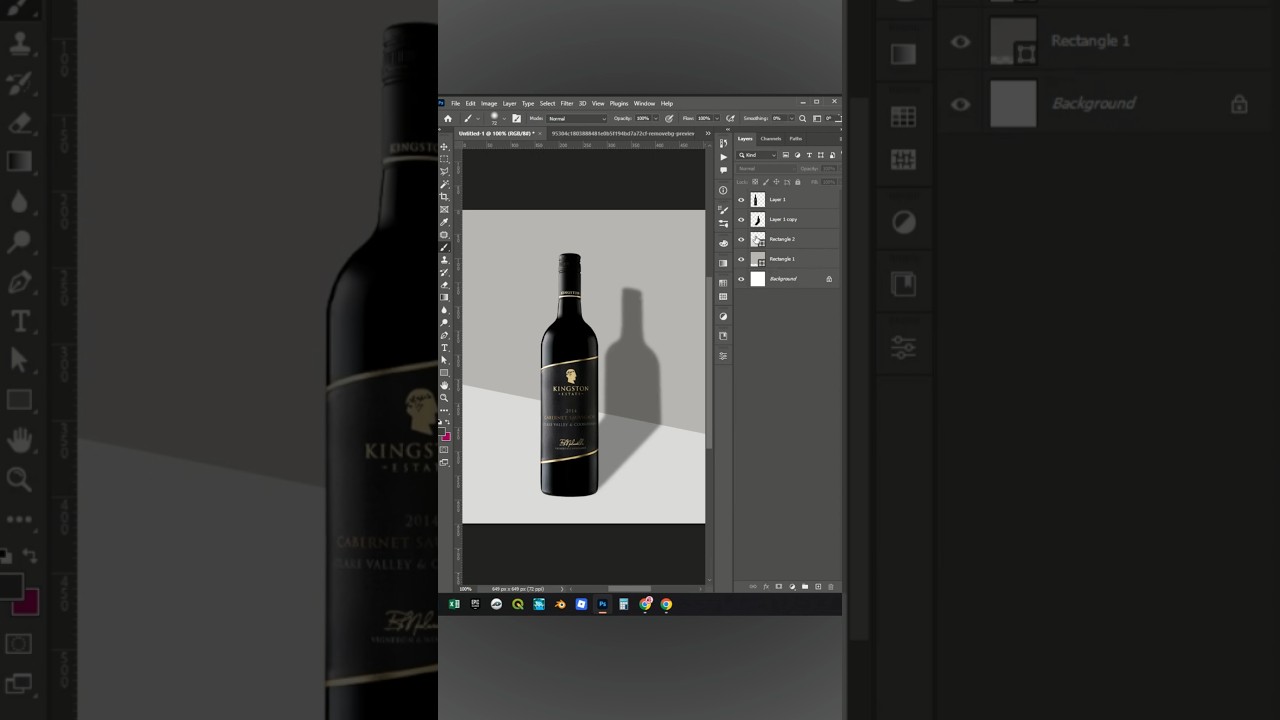This screenshot has height=720, width=1280.
Task: Select the Path Selection tool
Action: [445, 360]
